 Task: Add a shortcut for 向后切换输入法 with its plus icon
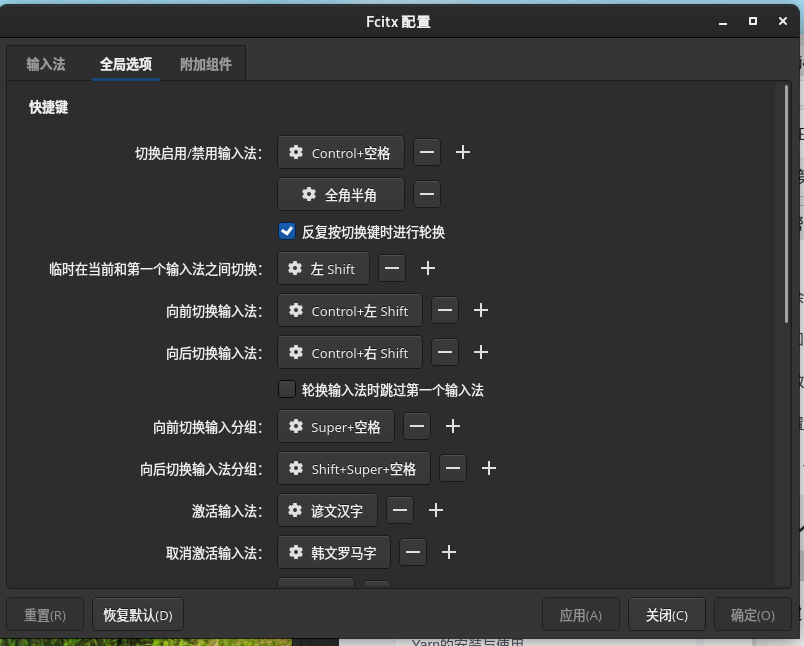tap(480, 352)
